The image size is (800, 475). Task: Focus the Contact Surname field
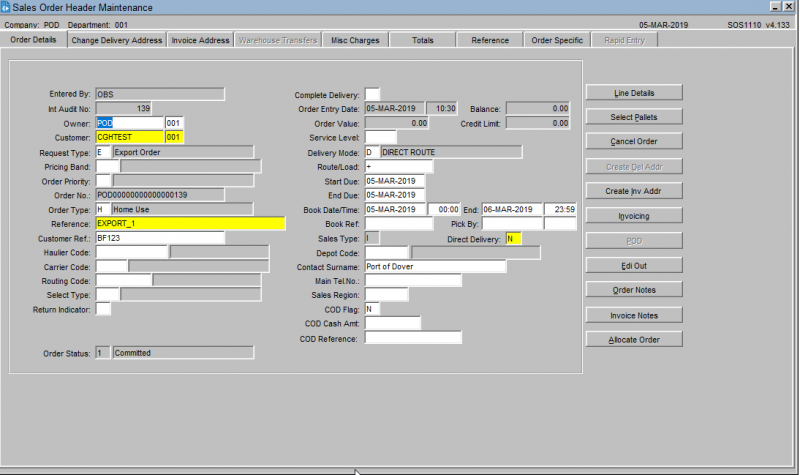point(435,267)
